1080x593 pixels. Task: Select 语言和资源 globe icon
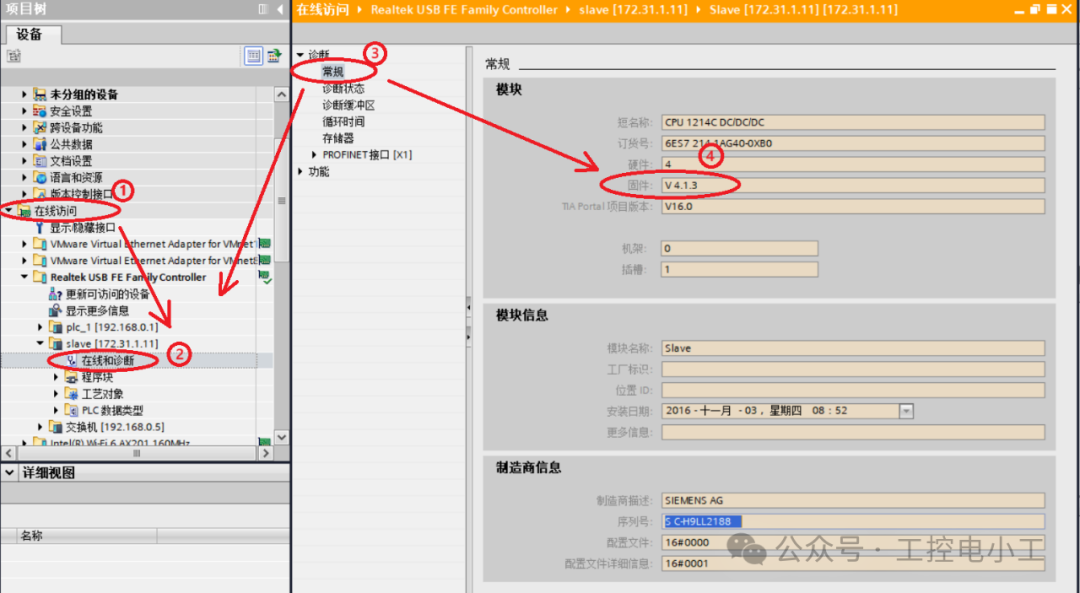click(40, 178)
